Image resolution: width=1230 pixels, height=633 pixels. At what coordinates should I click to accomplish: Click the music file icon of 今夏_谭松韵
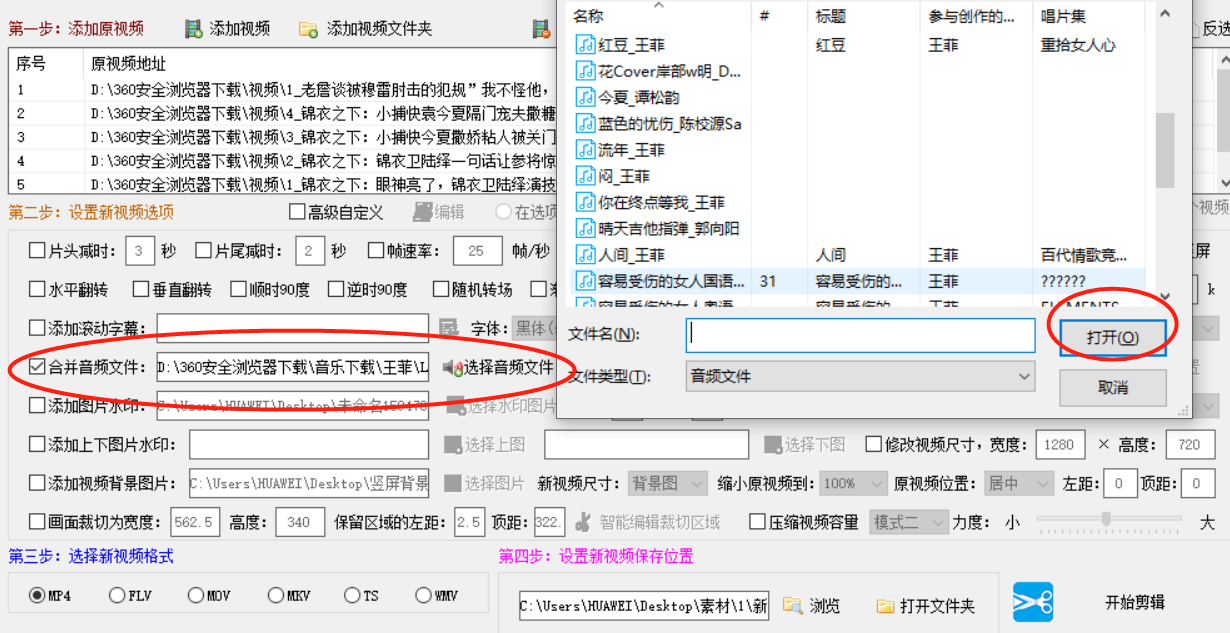[585, 97]
